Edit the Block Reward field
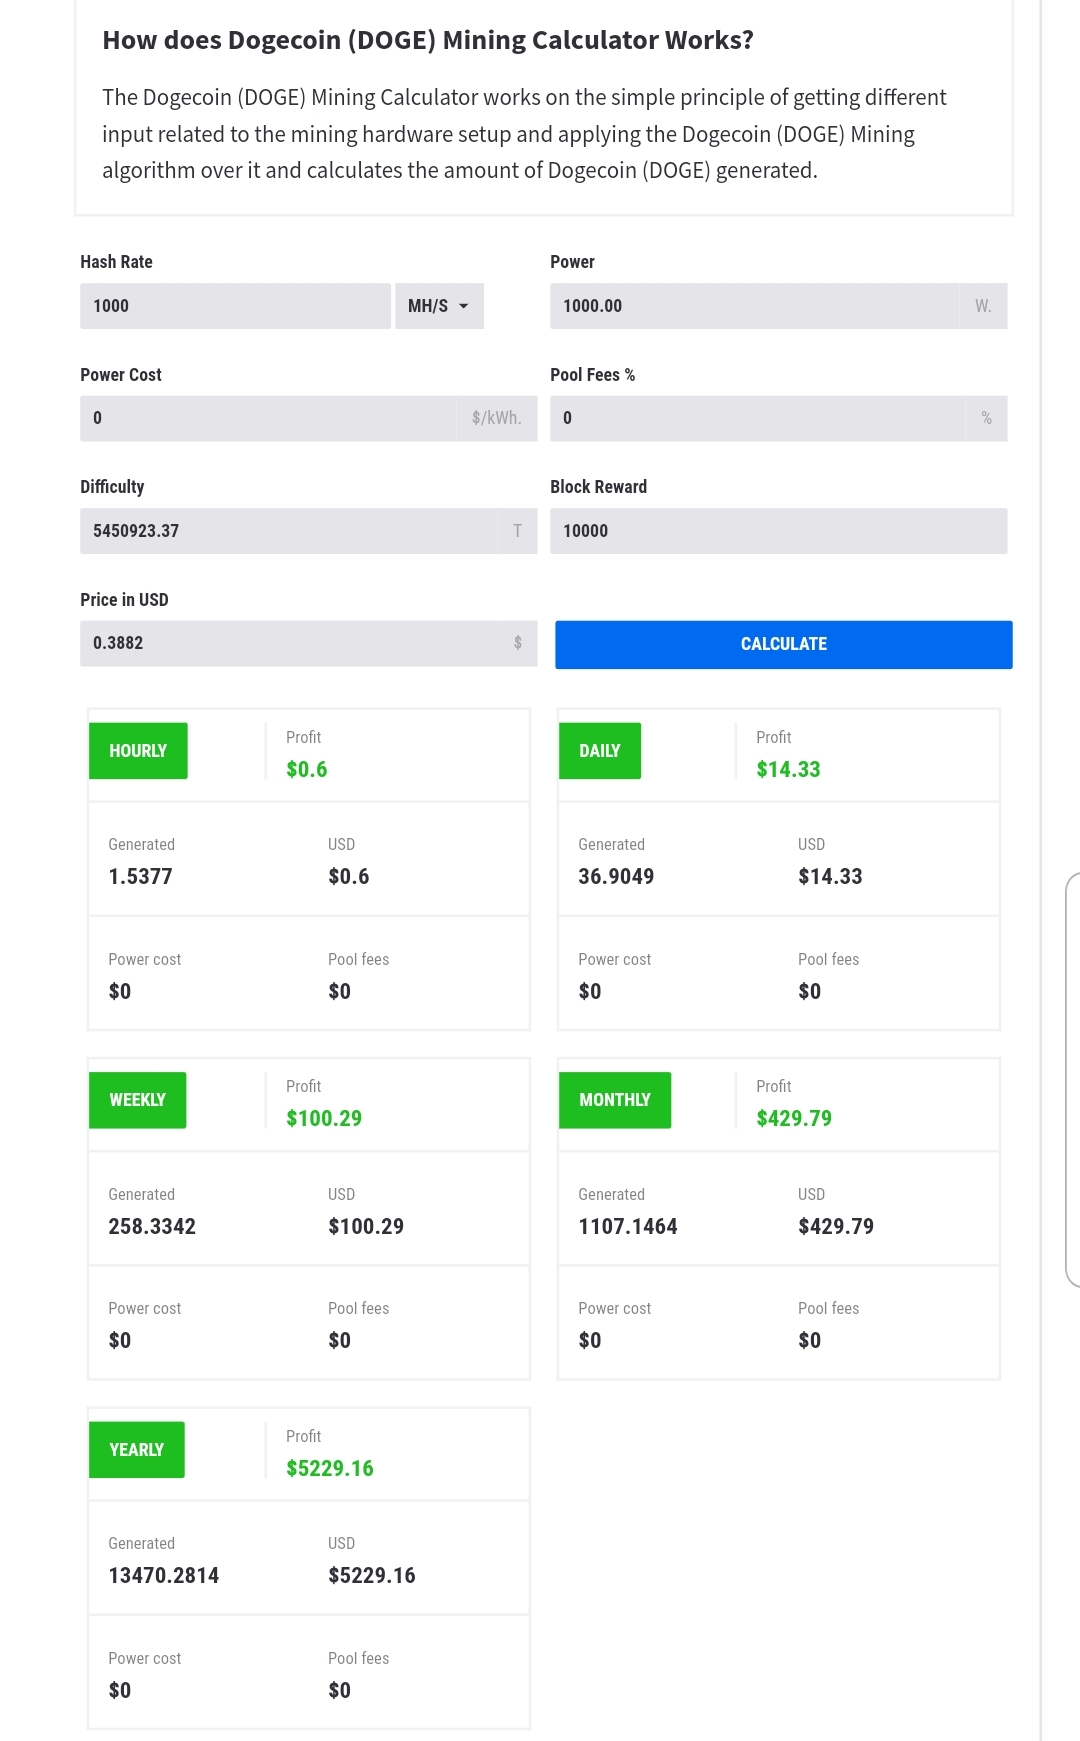The image size is (1080, 1741). (778, 531)
